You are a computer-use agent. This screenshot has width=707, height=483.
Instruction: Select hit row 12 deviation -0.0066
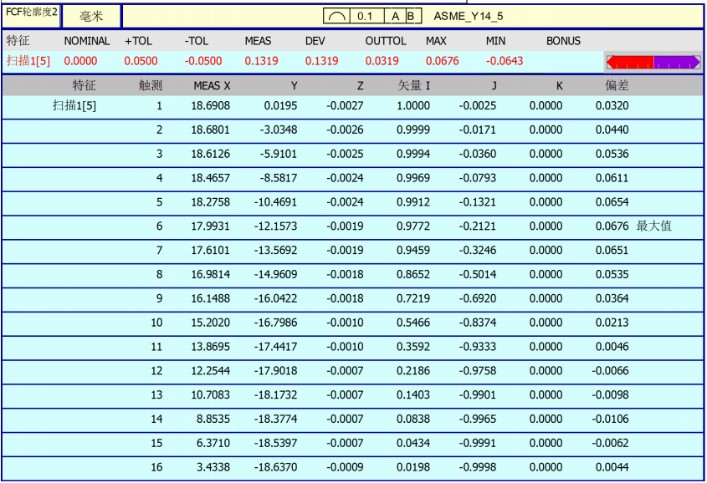pos(610,371)
